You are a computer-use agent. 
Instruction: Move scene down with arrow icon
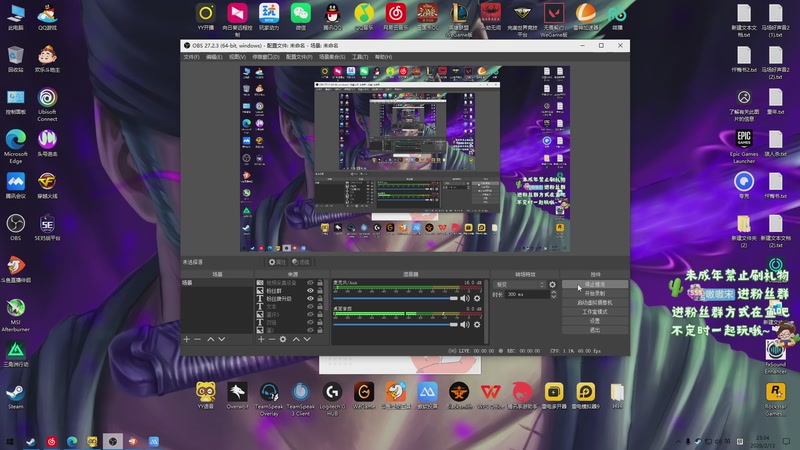click(221, 339)
